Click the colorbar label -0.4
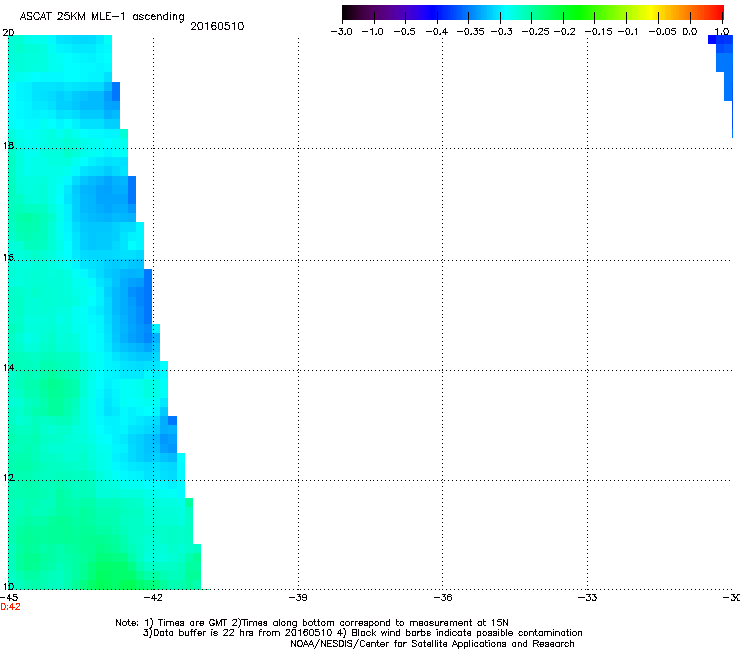Image resolution: width=740 pixels, height=650 pixels. [x=437, y=32]
